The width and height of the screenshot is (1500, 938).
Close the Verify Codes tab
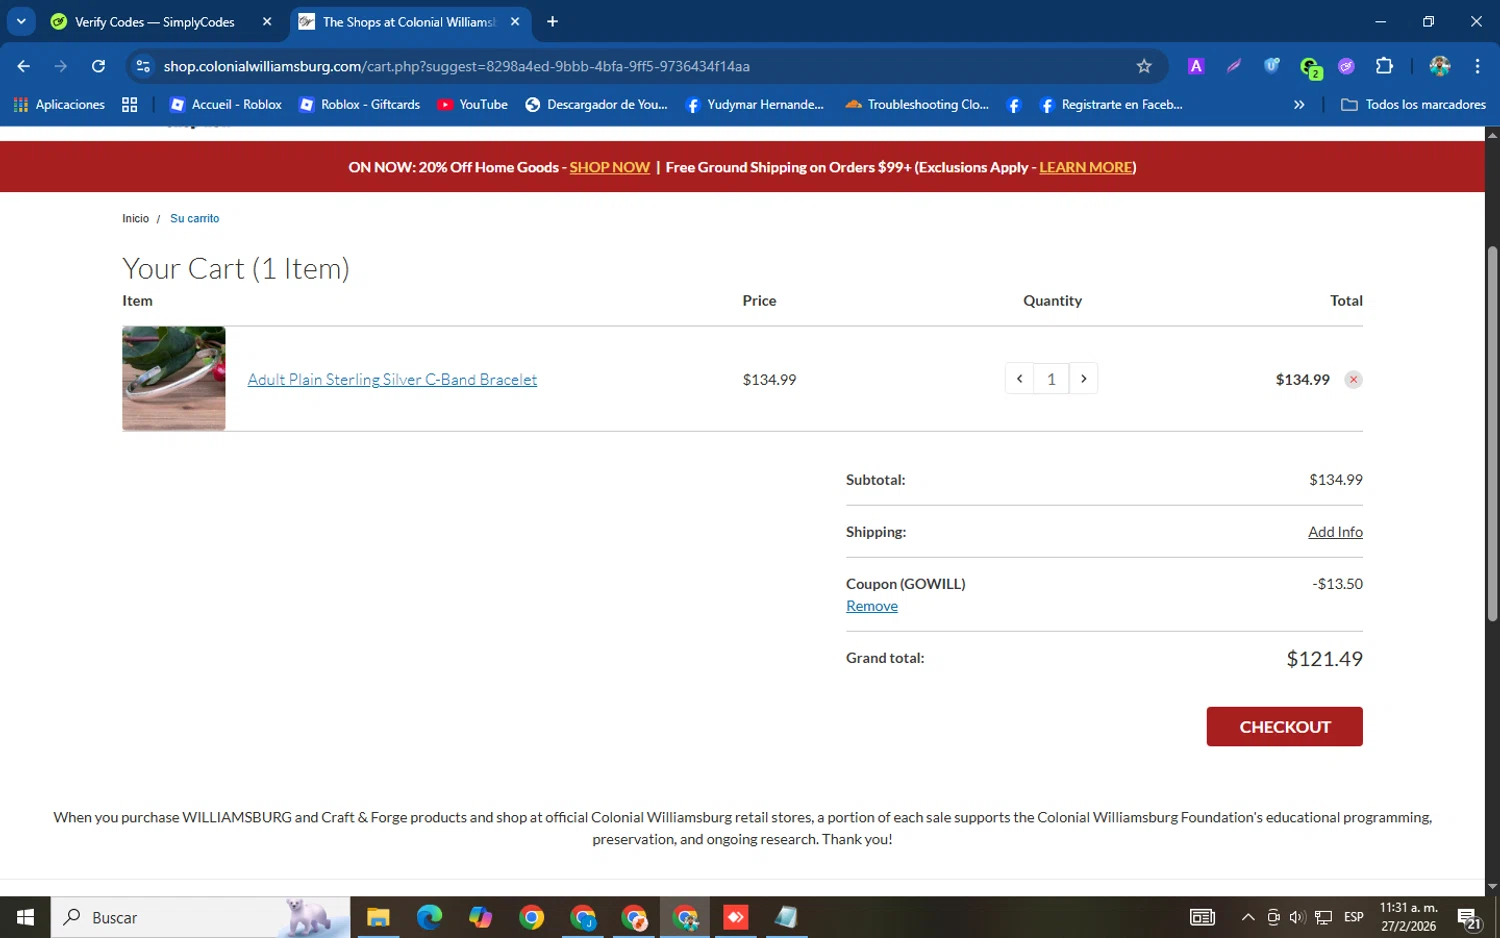[267, 21]
